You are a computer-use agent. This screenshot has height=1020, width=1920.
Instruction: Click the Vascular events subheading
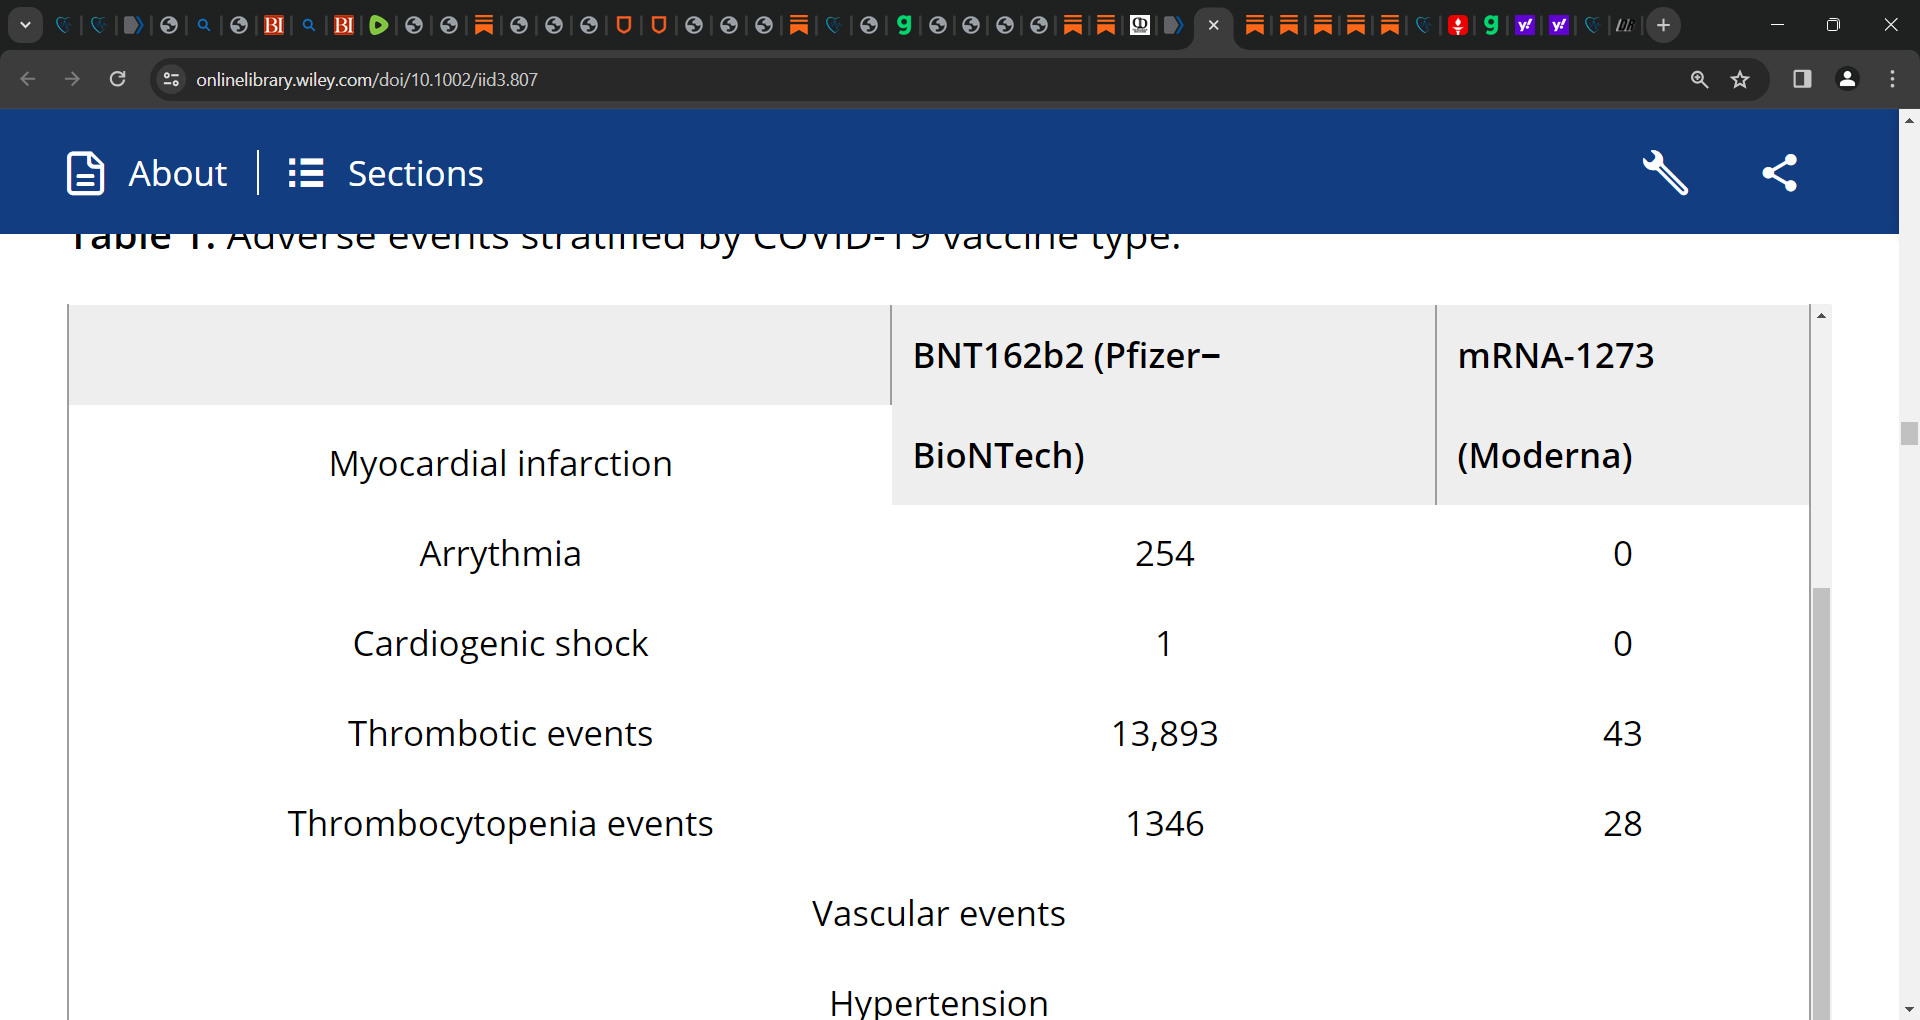pos(938,914)
